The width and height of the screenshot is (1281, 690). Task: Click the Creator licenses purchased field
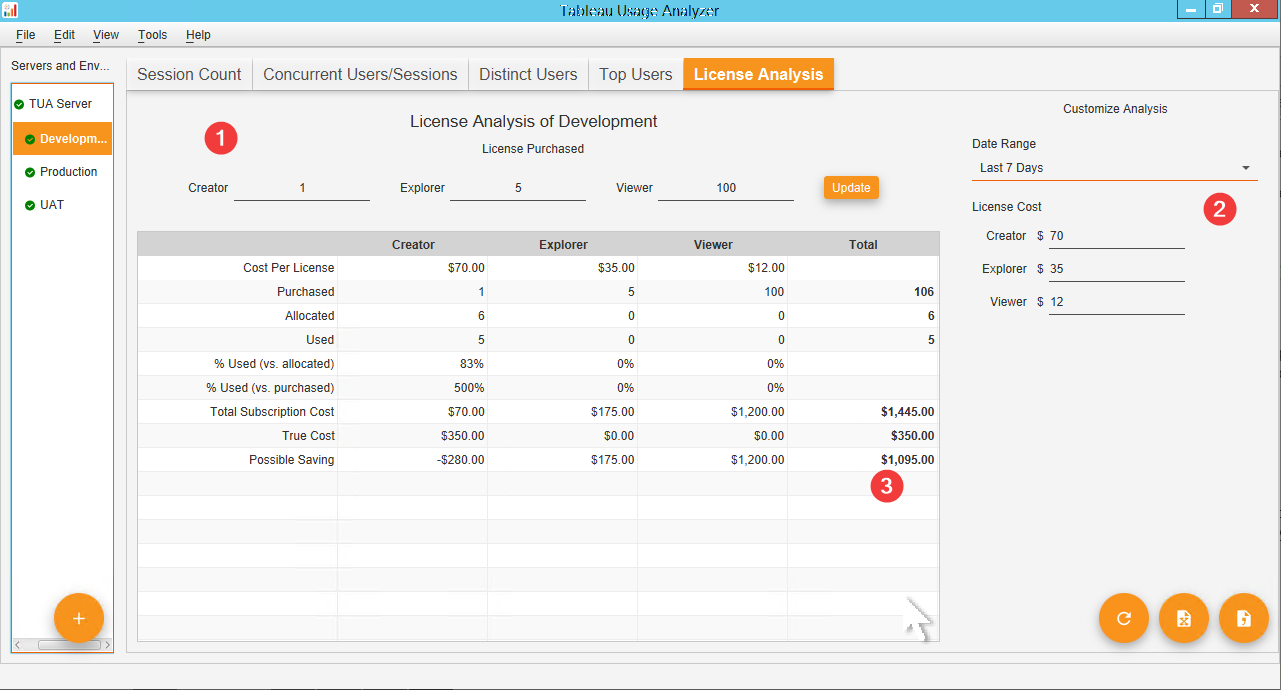click(302, 188)
